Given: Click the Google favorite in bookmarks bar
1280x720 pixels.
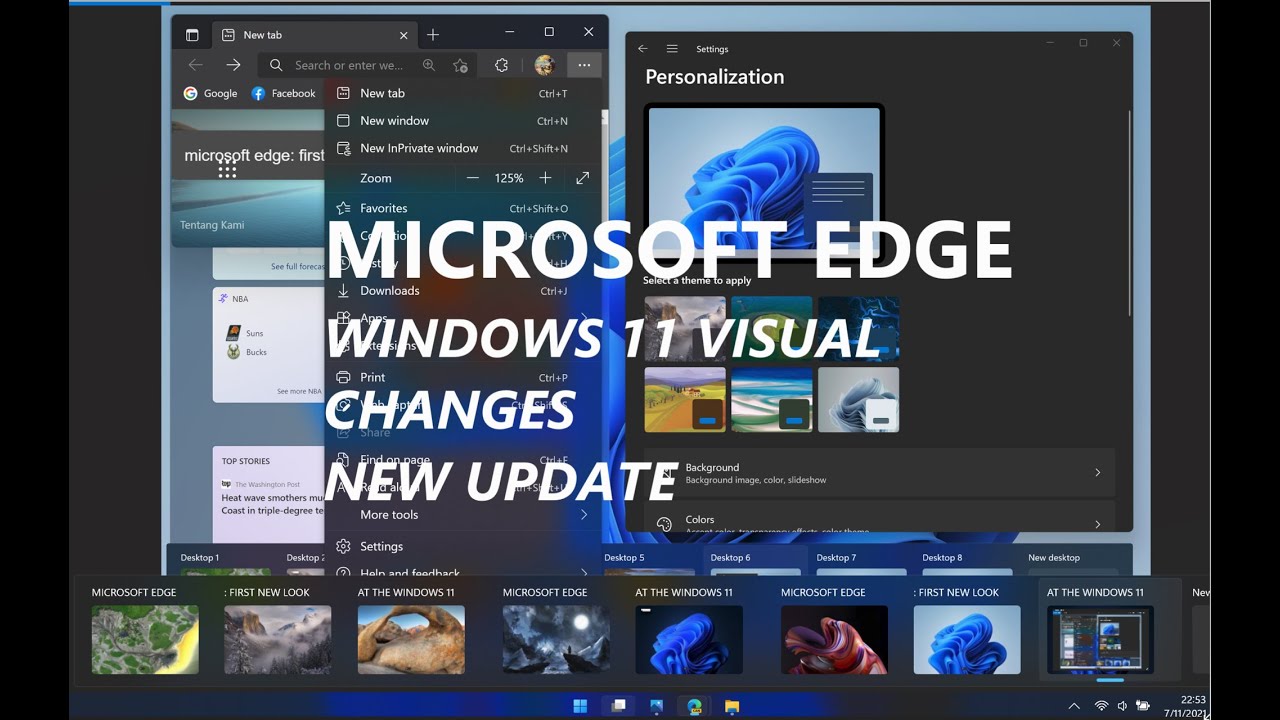Looking at the screenshot, I should 210,93.
